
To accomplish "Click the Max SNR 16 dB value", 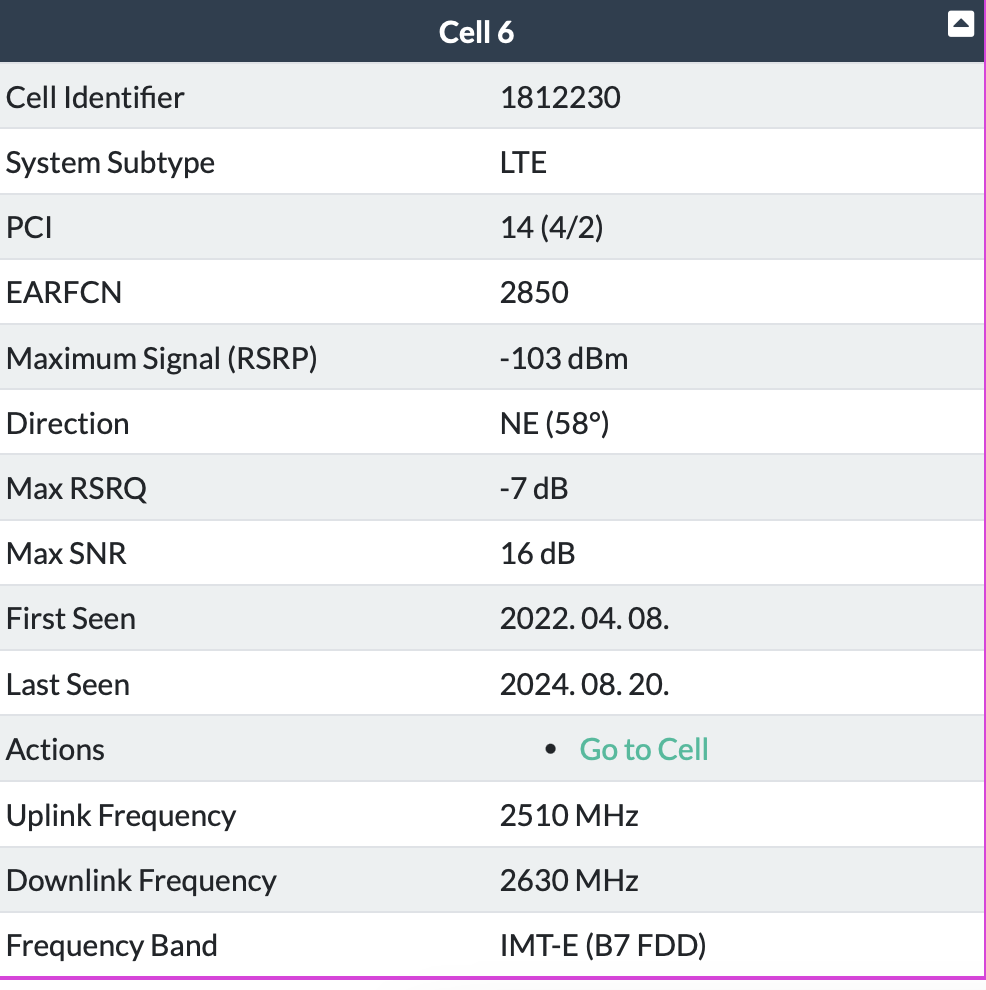I will tap(537, 554).
